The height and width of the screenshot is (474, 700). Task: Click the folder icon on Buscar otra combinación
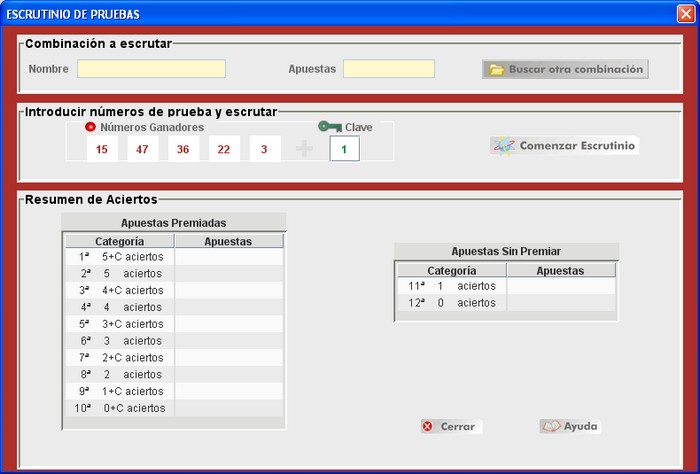click(496, 70)
